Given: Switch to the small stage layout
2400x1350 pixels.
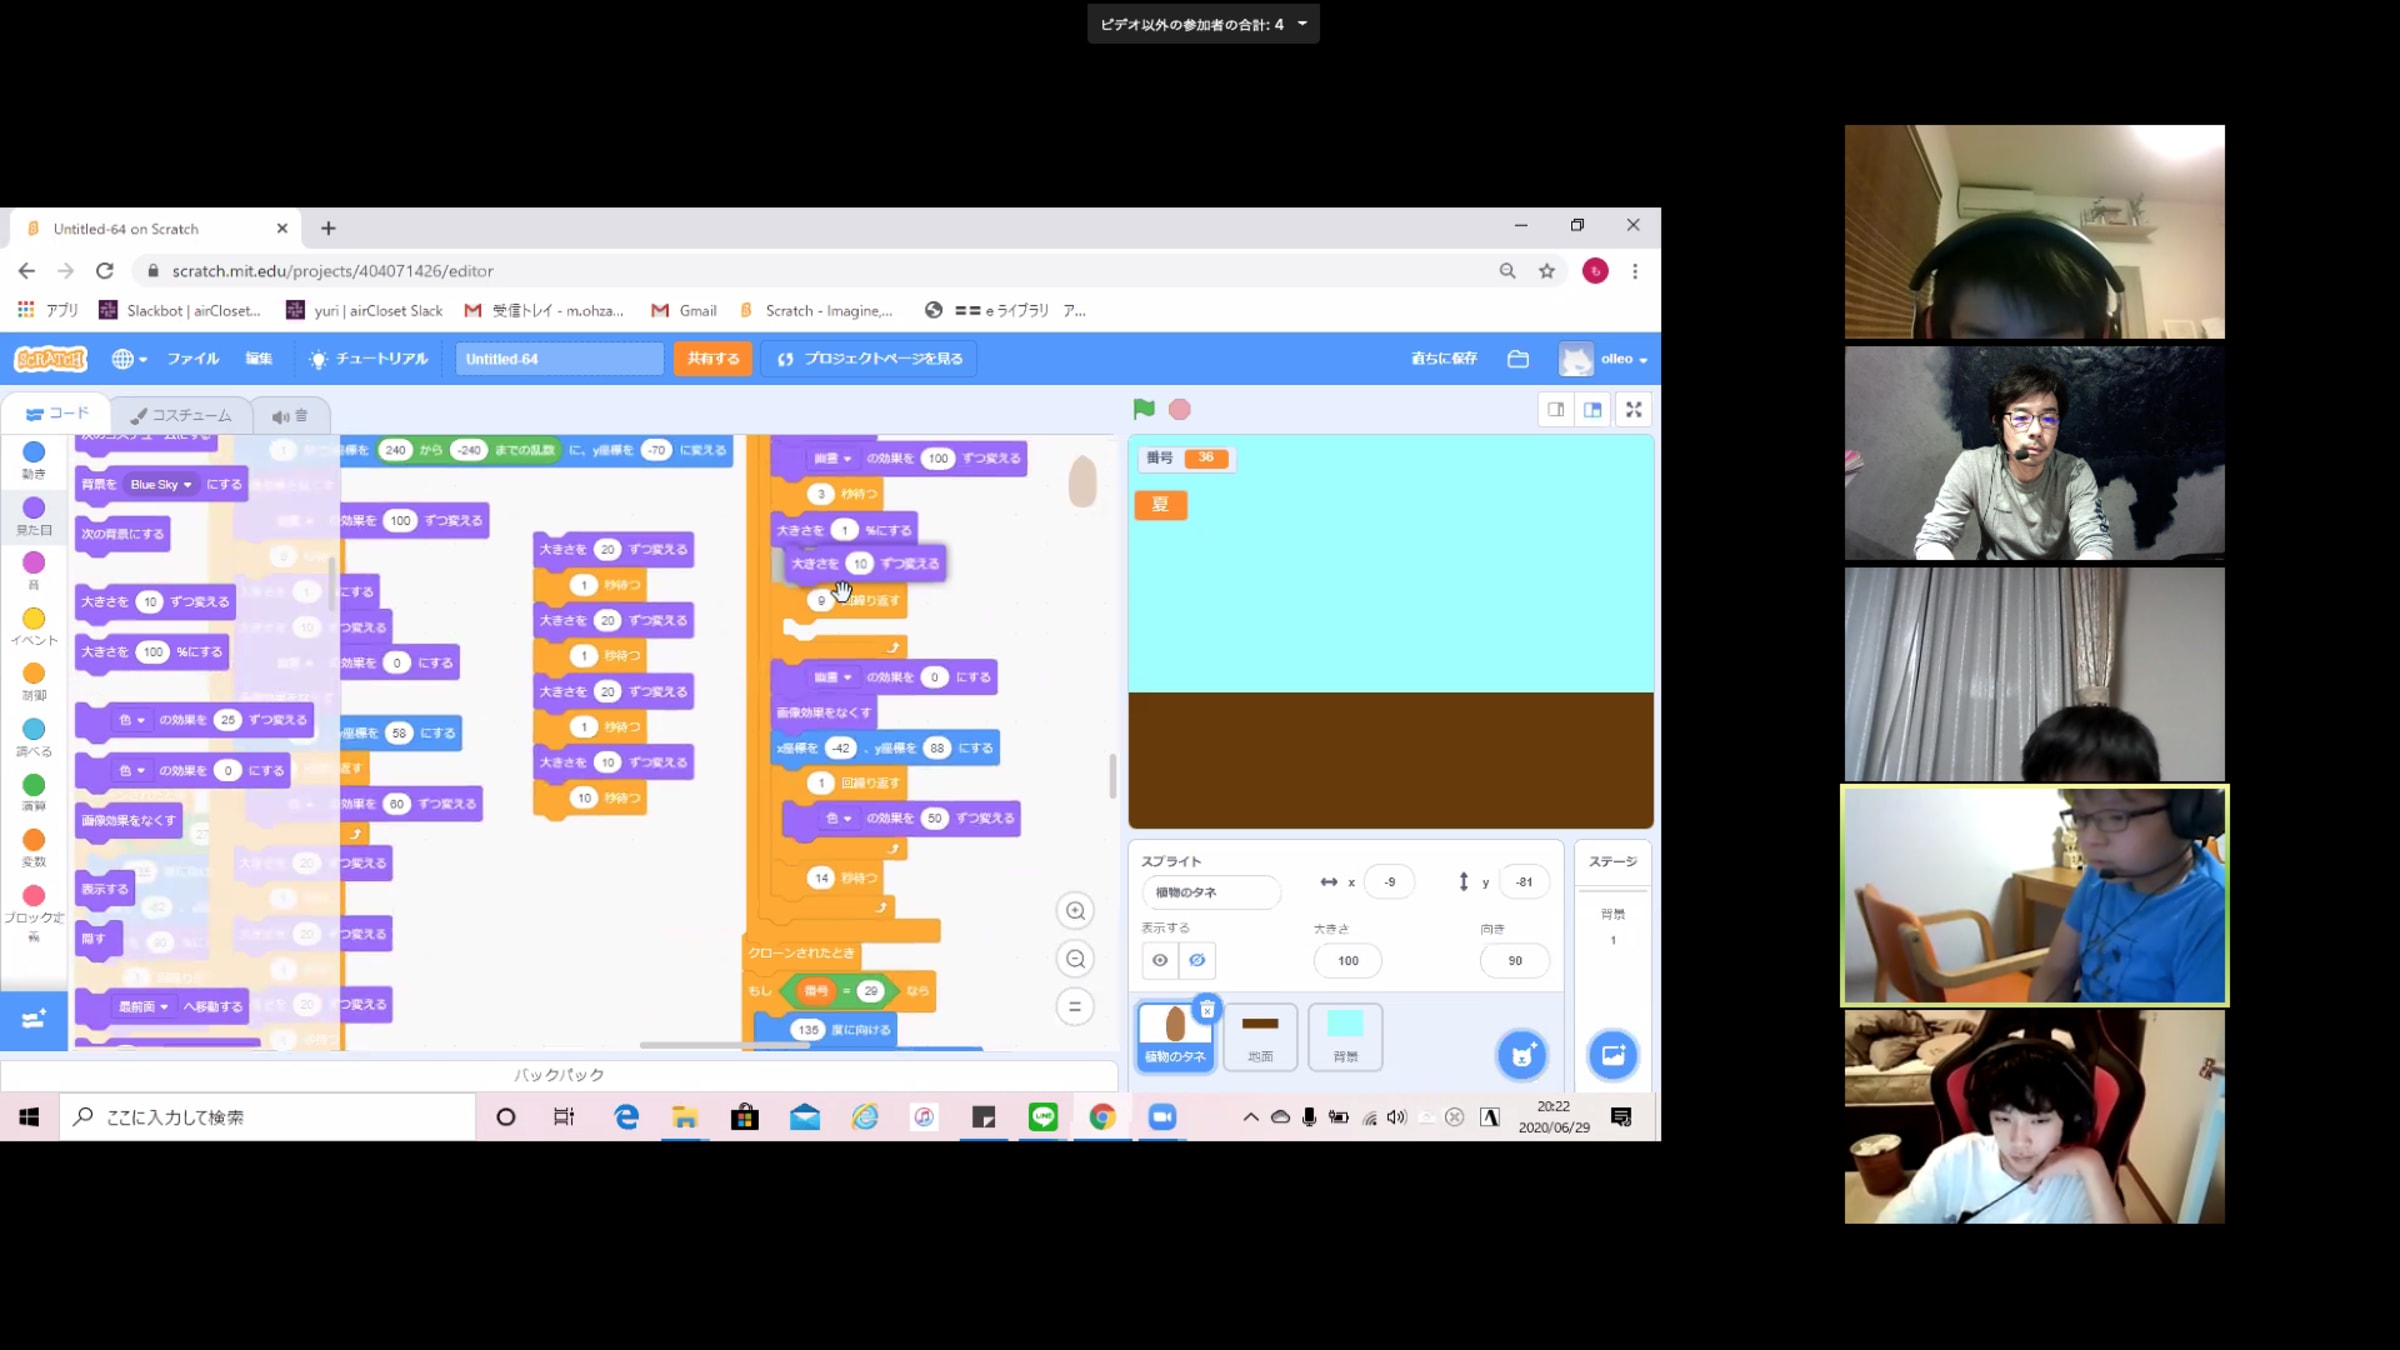Looking at the screenshot, I should [x=1556, y=409].
